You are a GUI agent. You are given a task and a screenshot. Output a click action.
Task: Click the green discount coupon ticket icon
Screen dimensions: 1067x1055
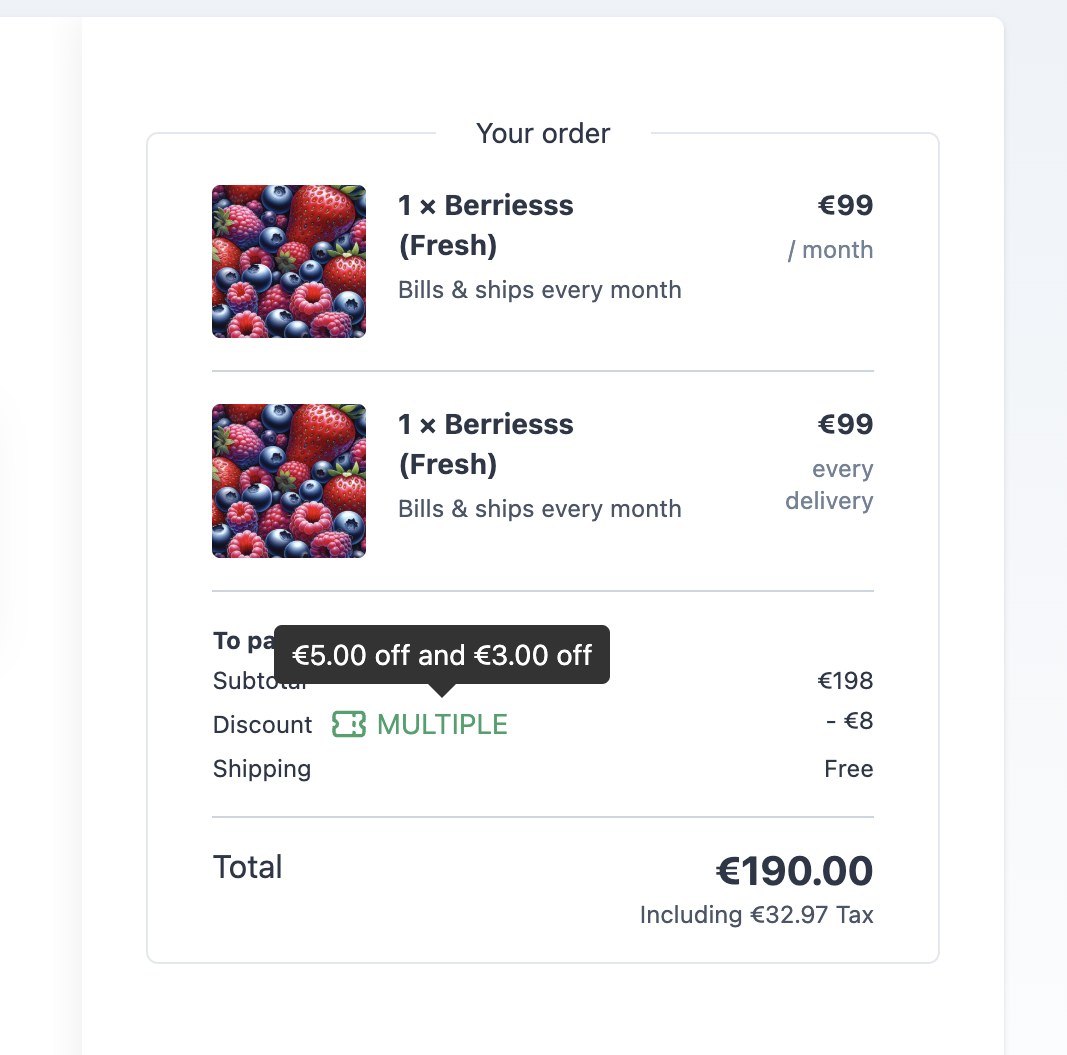pyautogui.click(x=348, y=724)
